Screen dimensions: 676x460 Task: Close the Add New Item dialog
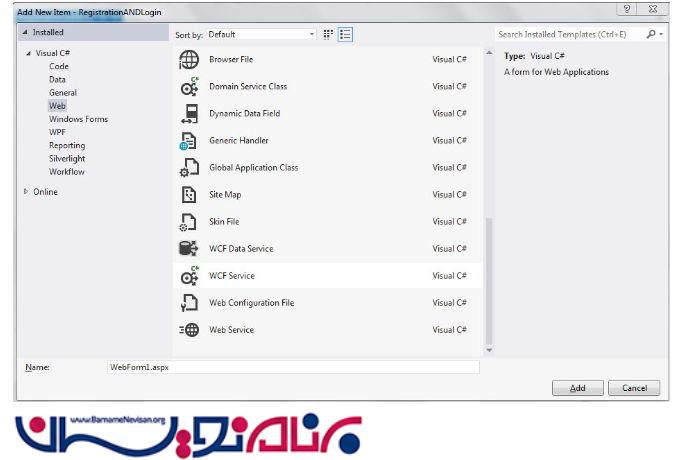tap(653, 9)
